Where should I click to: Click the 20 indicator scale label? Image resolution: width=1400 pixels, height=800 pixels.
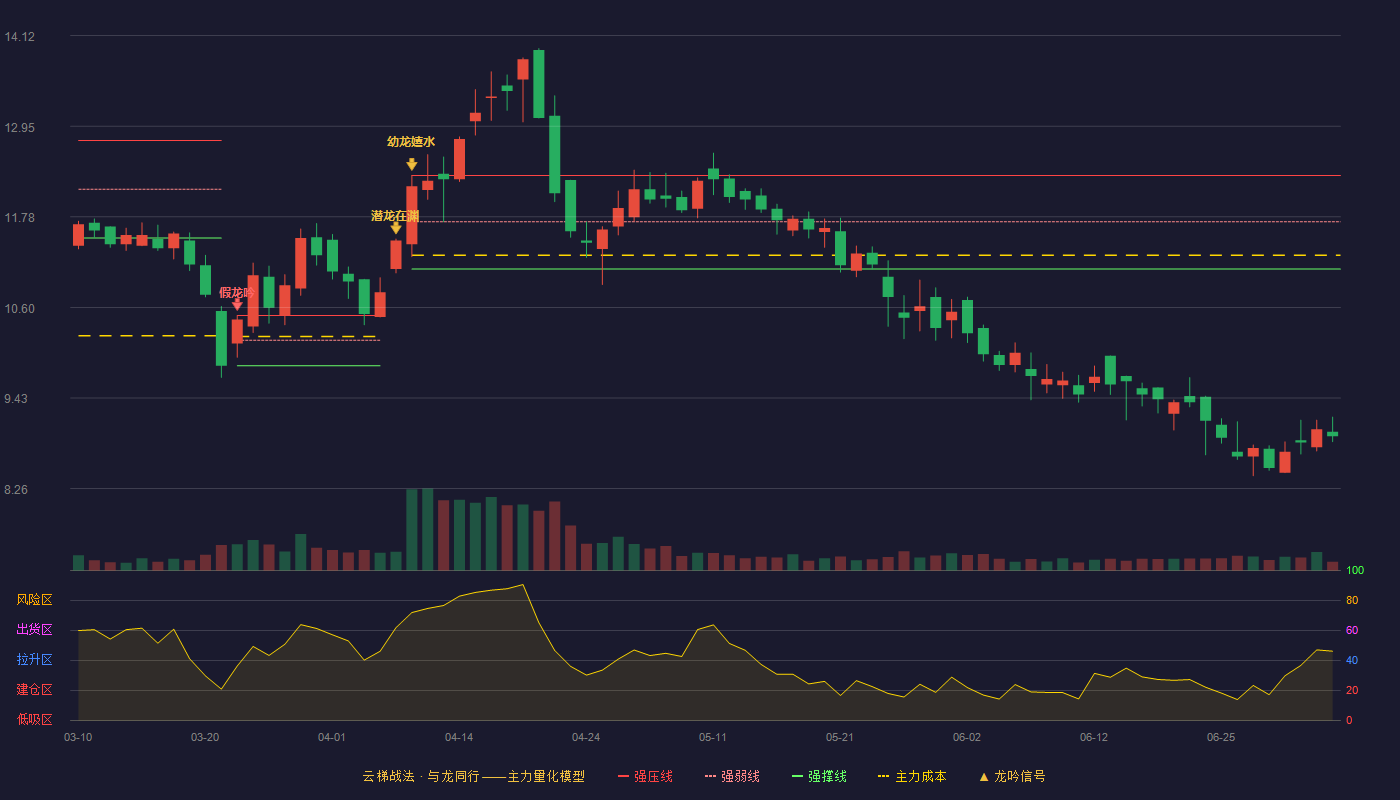click(x=1352, y=691)
